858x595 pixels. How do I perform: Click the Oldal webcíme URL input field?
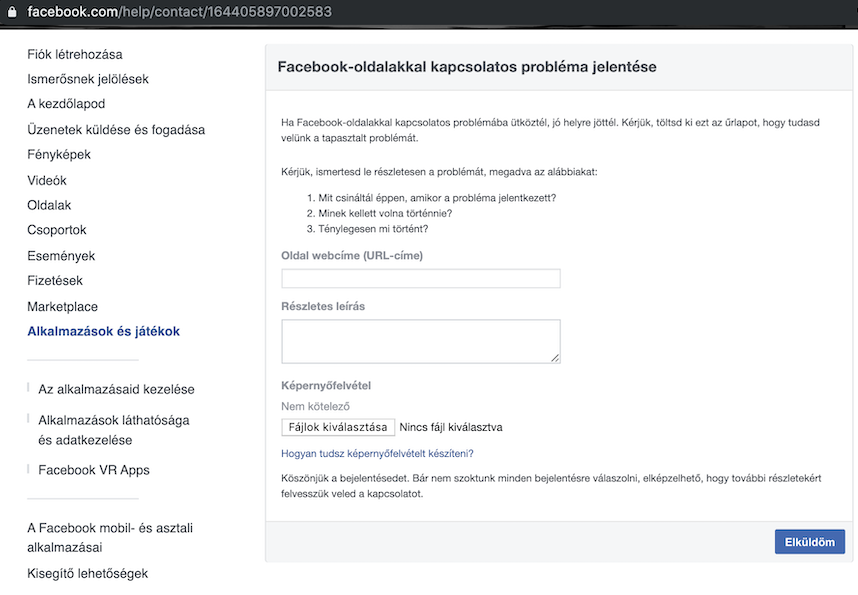(x=421, y=279)
